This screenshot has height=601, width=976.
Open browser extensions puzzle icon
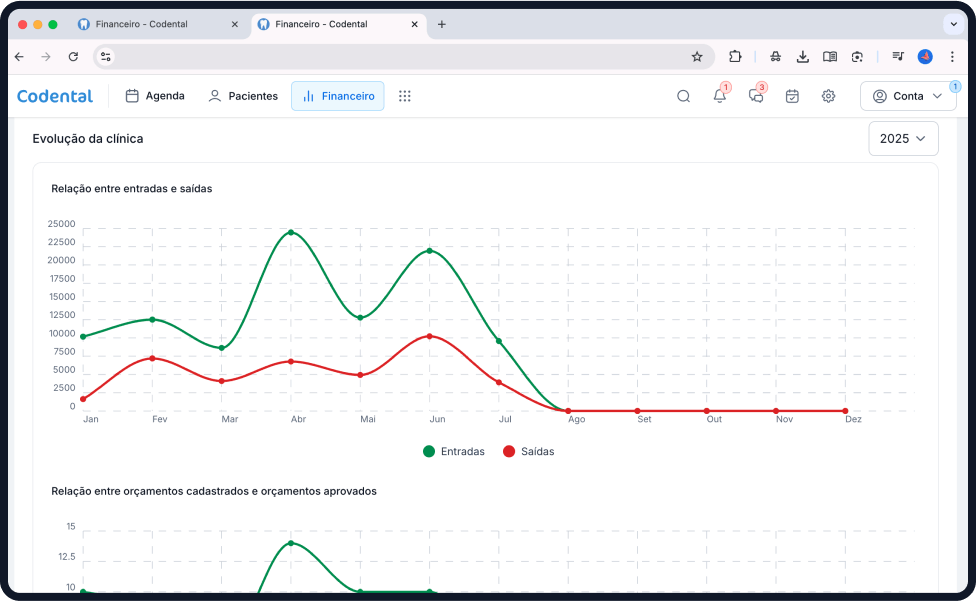735,57
